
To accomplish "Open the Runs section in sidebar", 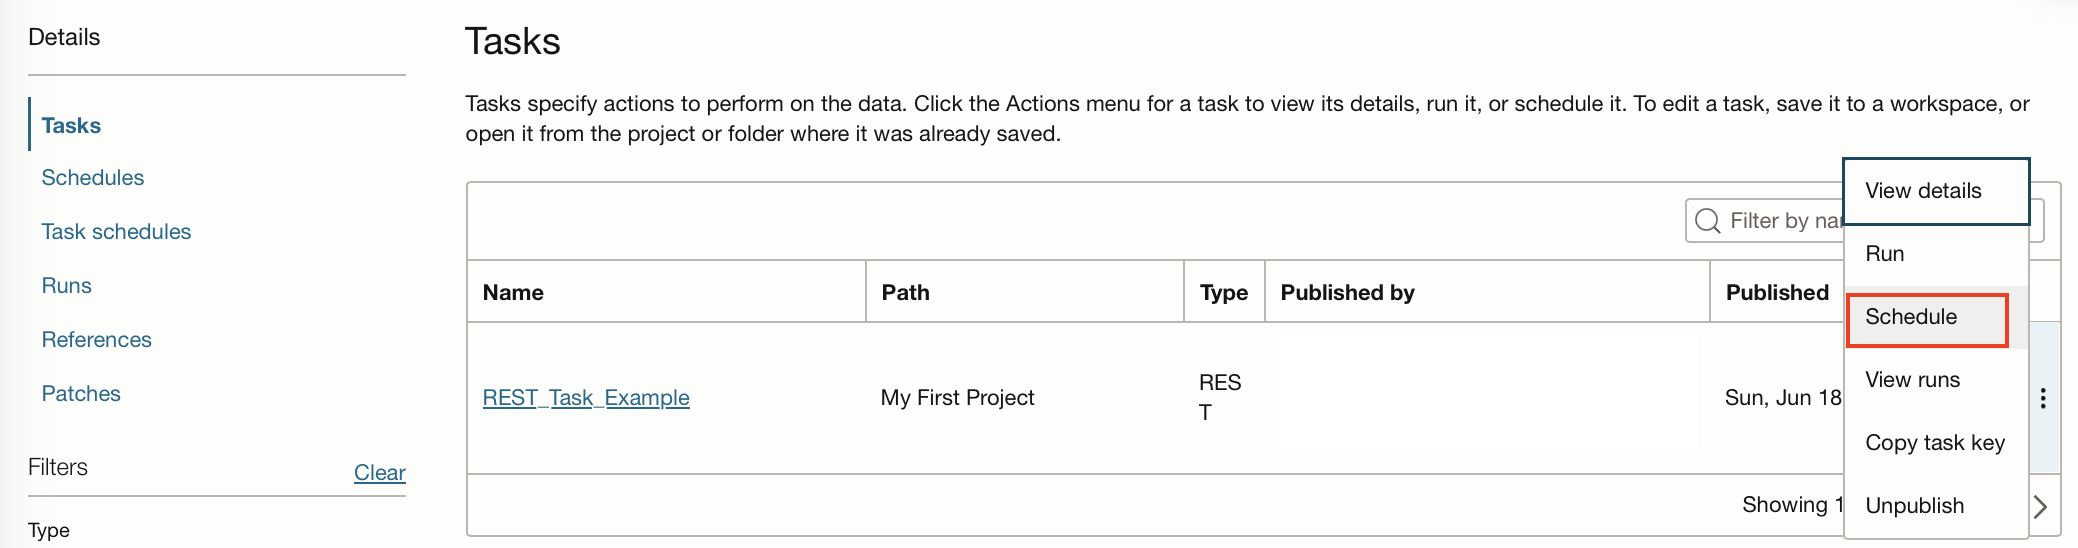I will [67, 286].
